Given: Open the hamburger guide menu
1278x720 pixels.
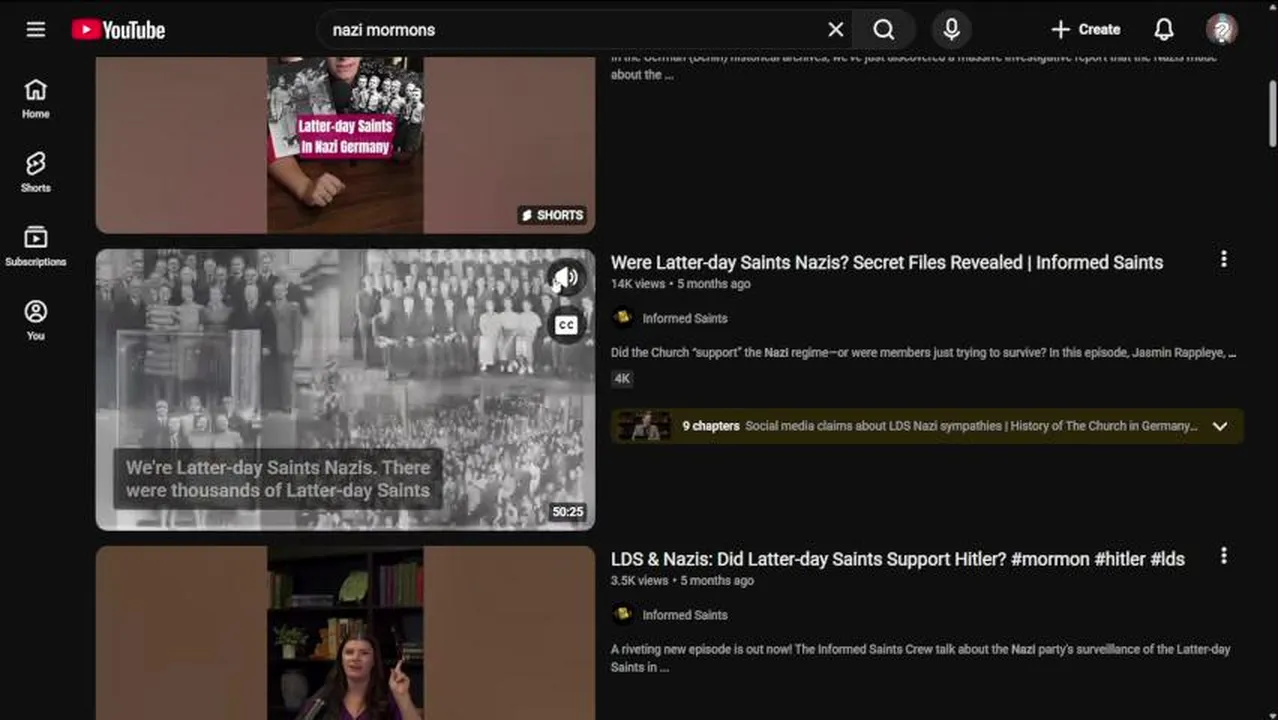Looking at the screenshot, I should pyautogui.click(x=36, y=30).
